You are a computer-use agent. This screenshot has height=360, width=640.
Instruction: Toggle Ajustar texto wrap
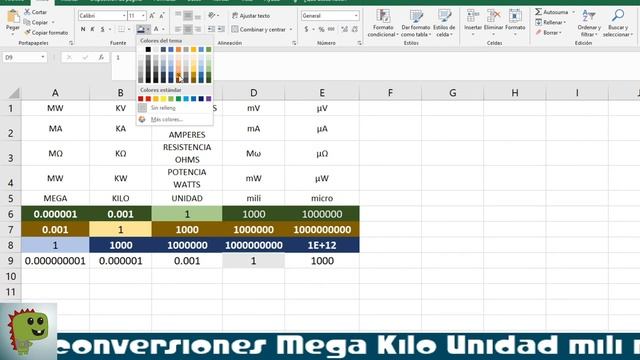tap(251, 16)
